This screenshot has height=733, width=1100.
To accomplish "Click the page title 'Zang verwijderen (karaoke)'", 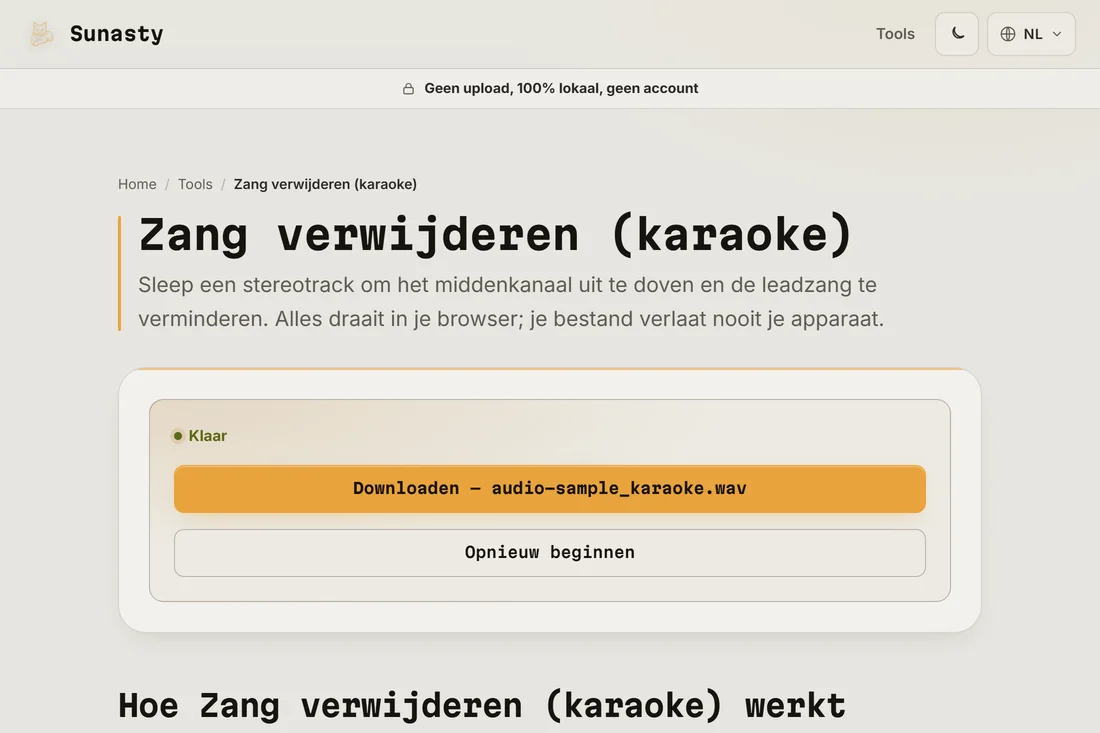I will [x=495, y=234].
